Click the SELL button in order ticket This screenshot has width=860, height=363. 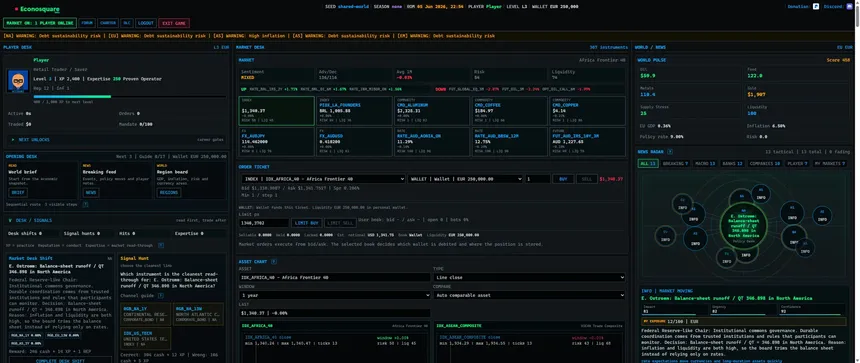[x=587, y=179]
